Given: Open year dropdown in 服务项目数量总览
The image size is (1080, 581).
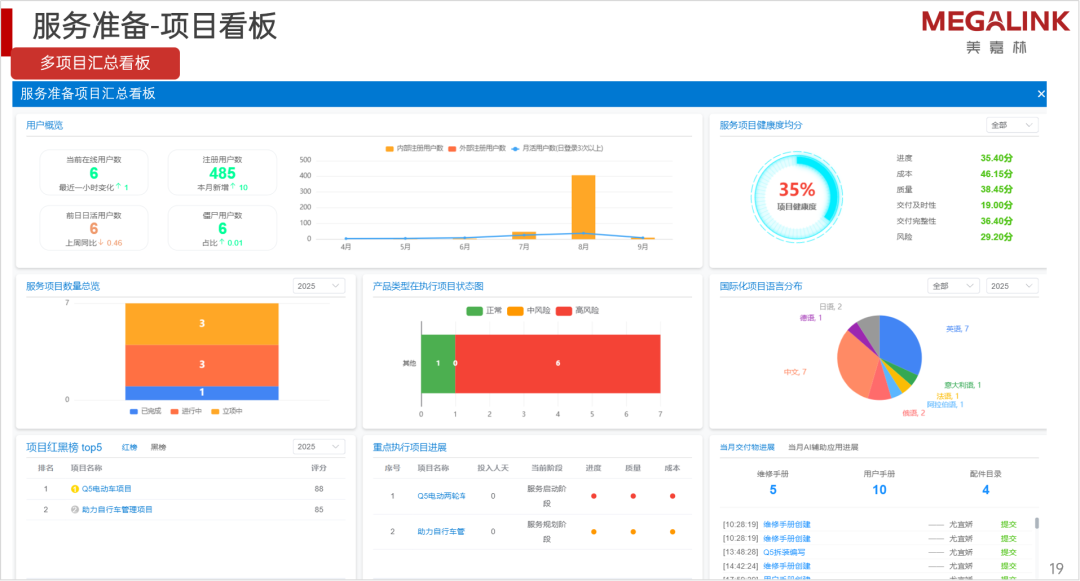Looking at the screenshot, I should coord(319,286).
